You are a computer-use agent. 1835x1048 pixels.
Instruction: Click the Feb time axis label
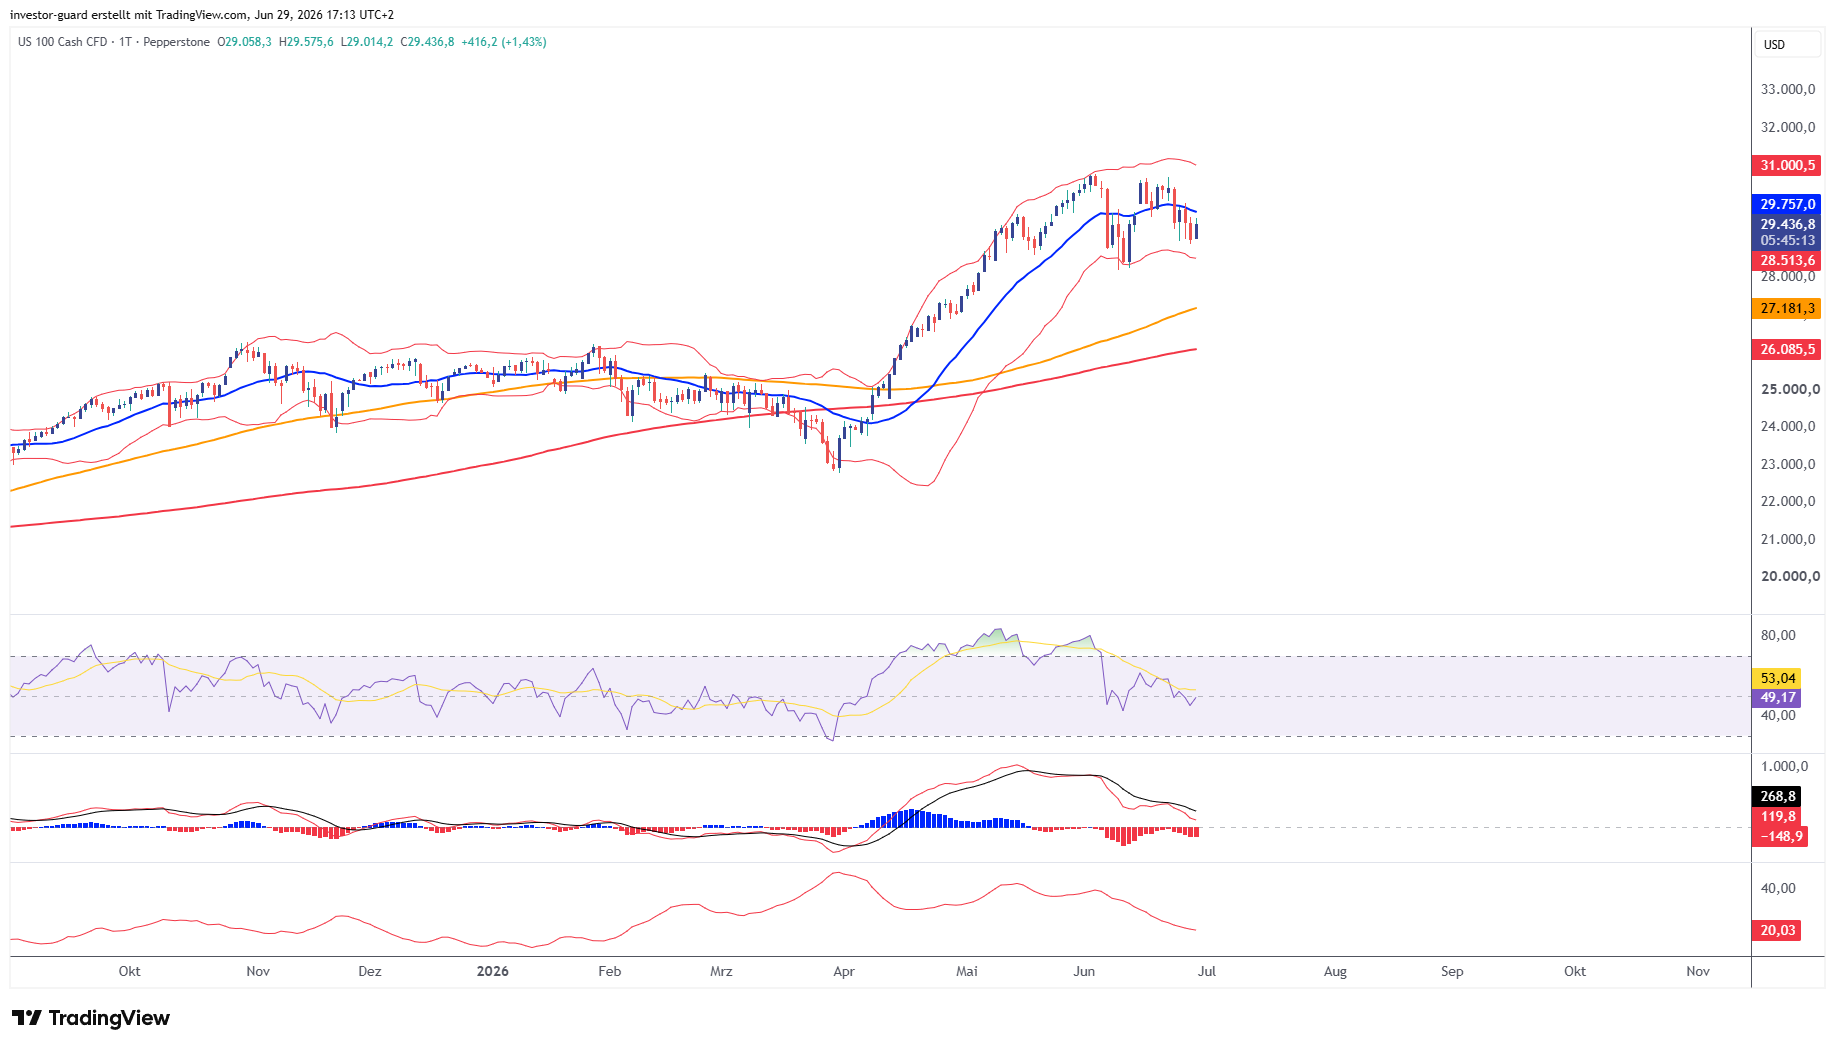tap(609, 971)
